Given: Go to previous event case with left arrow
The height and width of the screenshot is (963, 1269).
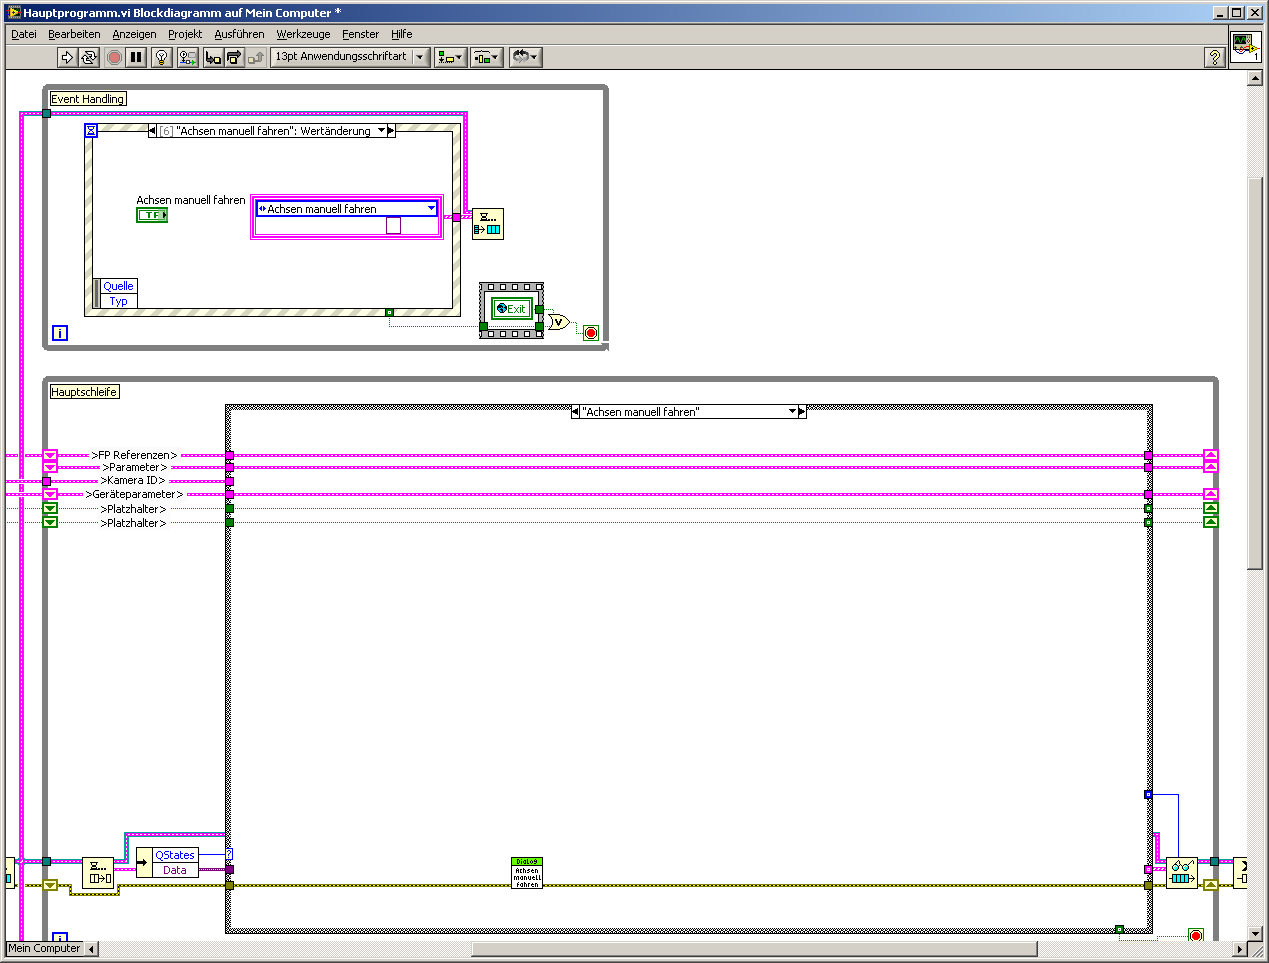Looking at the screenshot, I should pos(153,130).
